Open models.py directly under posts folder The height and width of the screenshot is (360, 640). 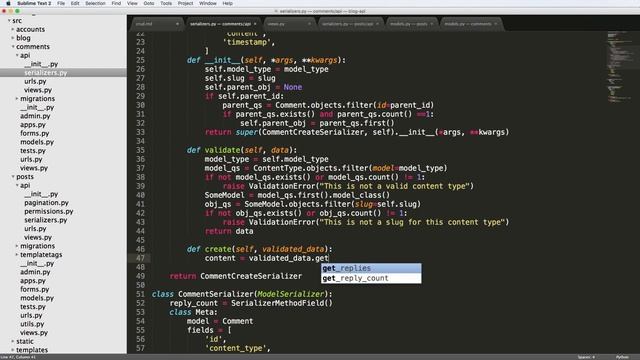pos(37,298)
